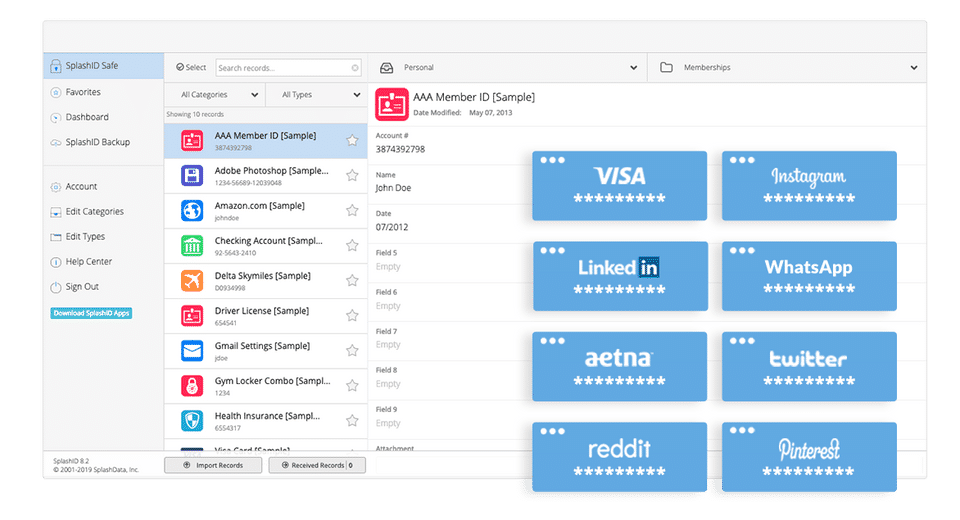Screen dimensions: 960x520
Task: Click the large AAA Member ID detail icon
Action: tap(392, 104)
